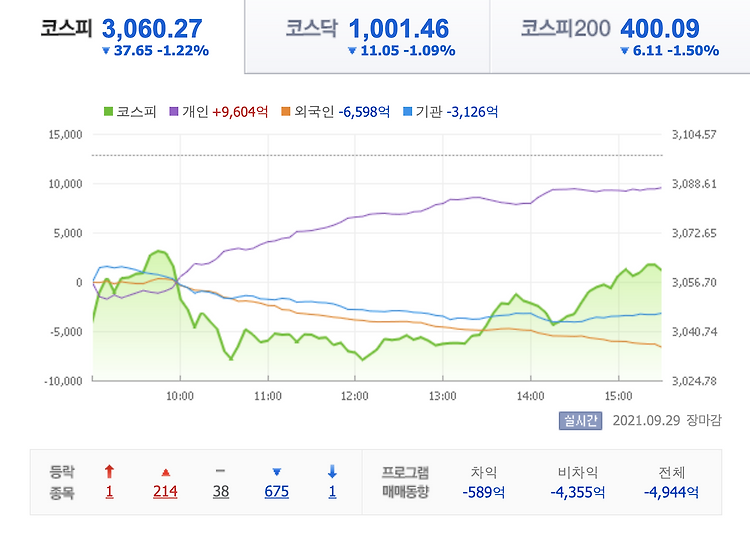Click the 개인 net value +9,604억

click(240, 112)
